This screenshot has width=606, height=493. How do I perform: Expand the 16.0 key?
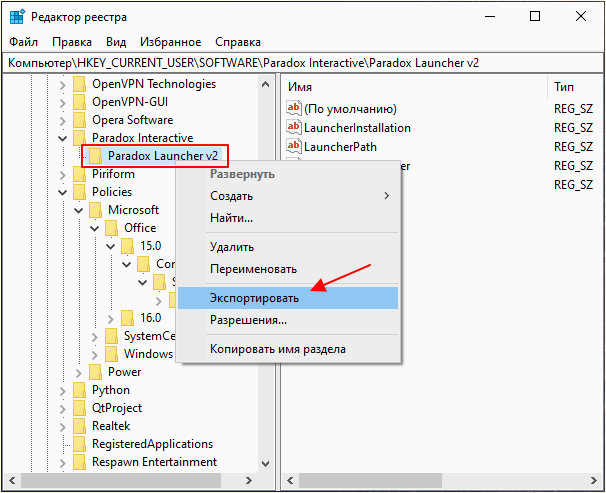(x=111, y=319)
